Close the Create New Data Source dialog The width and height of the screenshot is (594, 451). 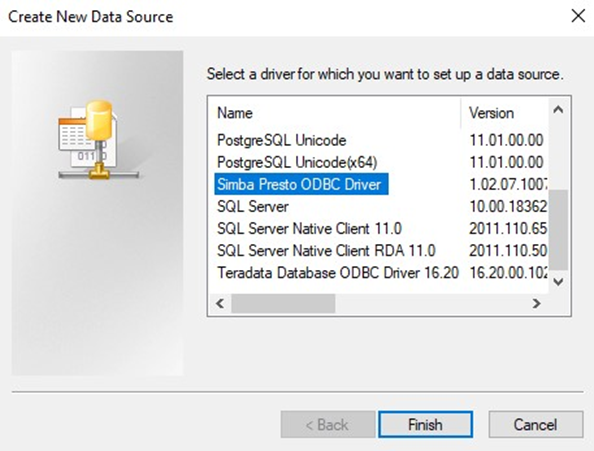tap(578, 16)
